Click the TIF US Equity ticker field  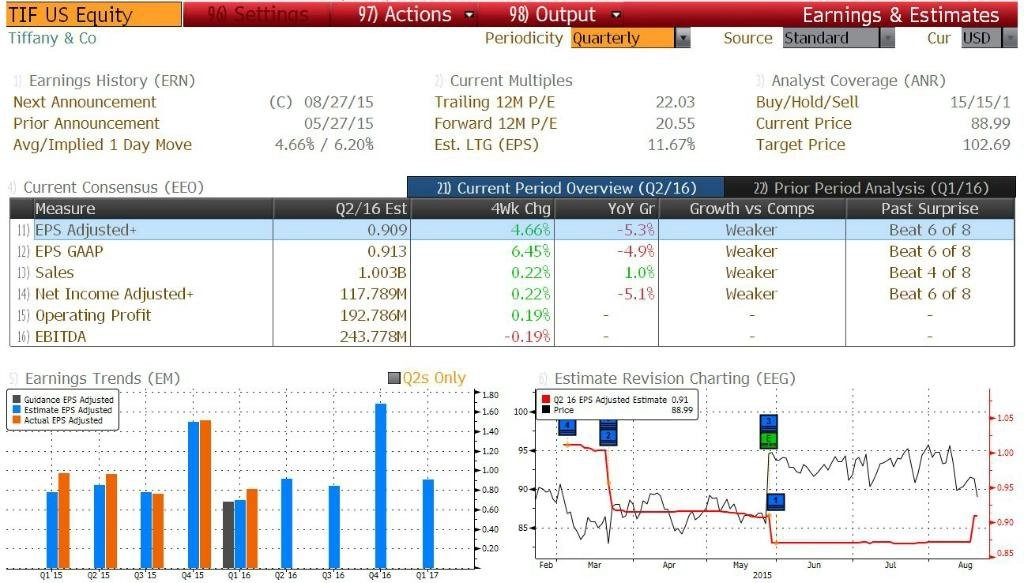[93, 14]
